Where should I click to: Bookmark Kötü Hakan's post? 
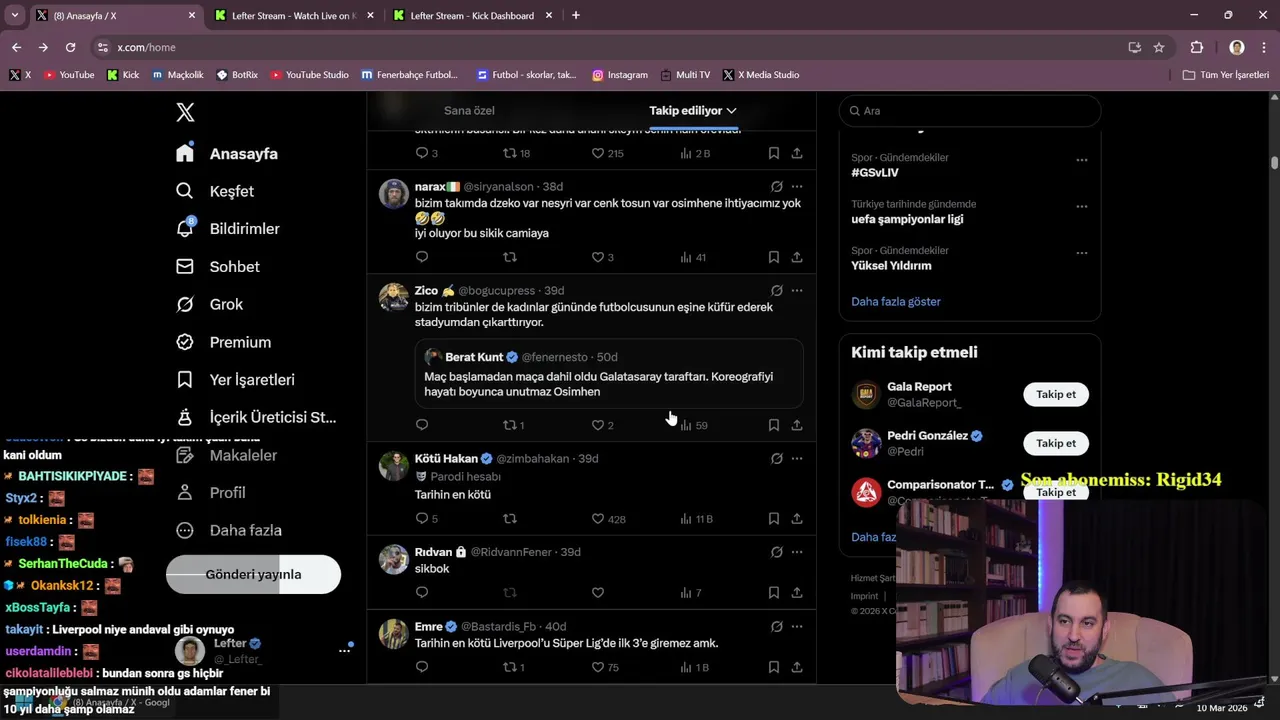774,519
